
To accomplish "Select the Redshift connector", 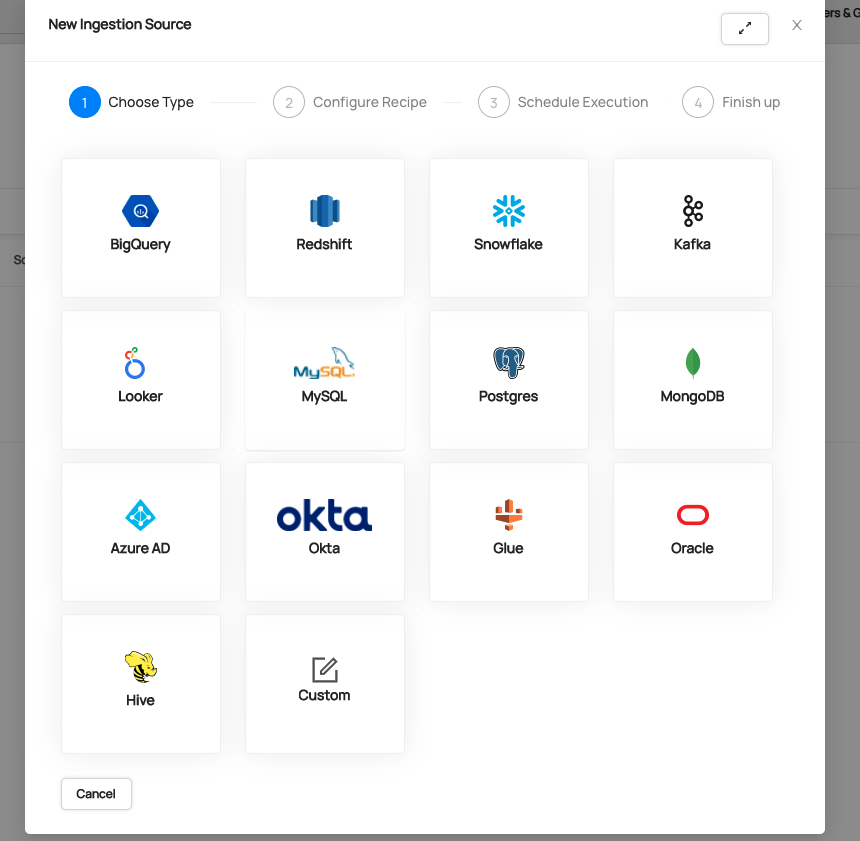I will tap(324, 228).
